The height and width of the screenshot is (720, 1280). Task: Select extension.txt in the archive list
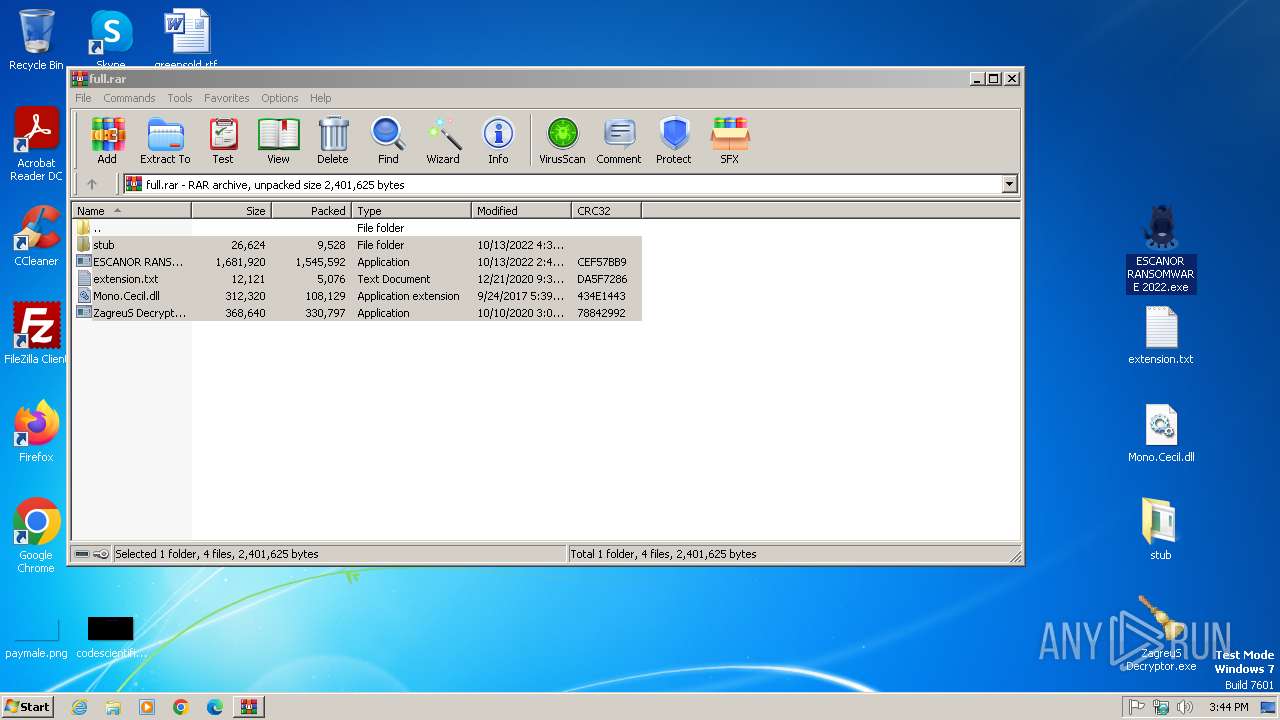click(357, 279)
